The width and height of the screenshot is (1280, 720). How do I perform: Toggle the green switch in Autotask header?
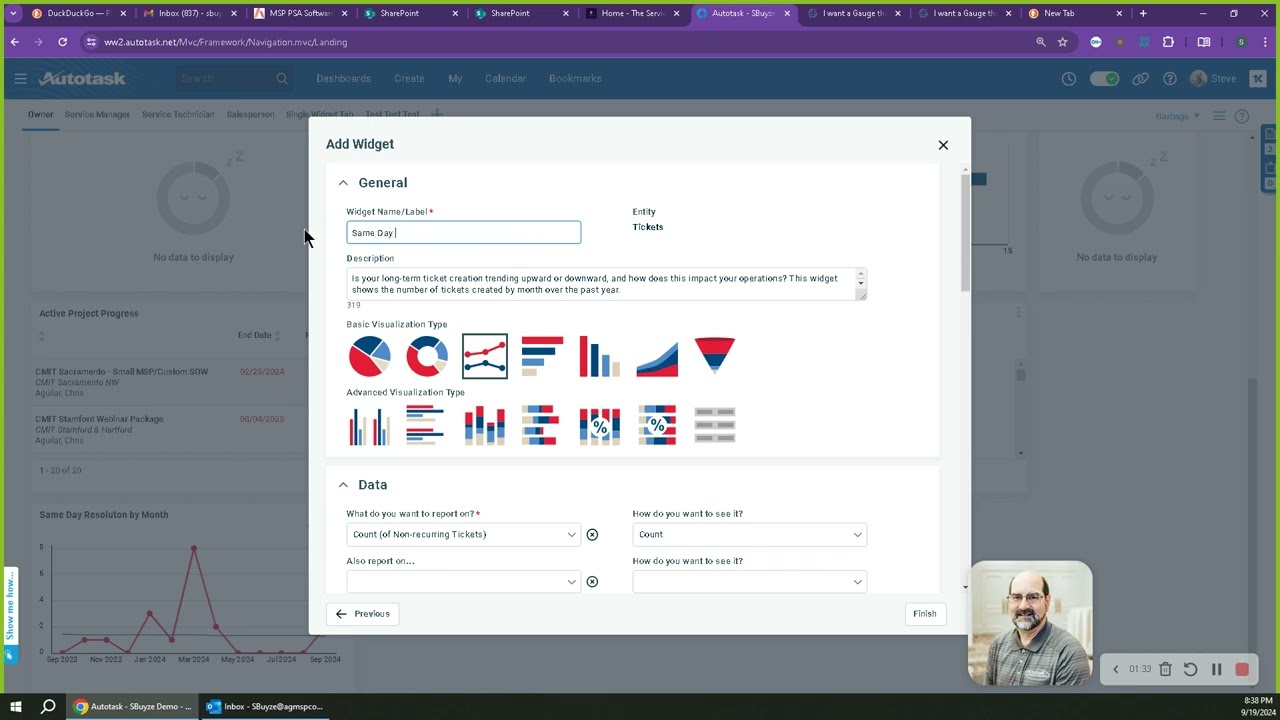pyautogui.click(x=1104, y=79)
